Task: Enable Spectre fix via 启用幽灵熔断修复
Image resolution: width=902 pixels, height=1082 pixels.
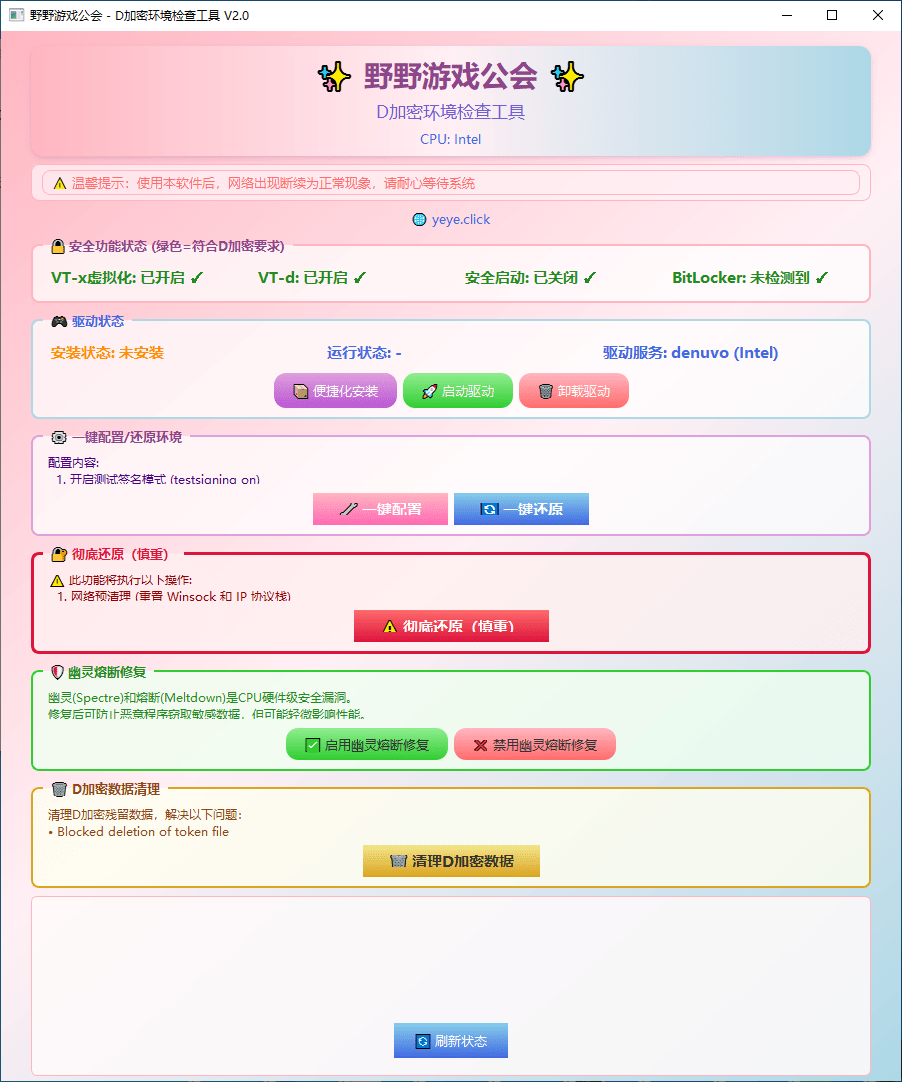Action: (366, 745)
